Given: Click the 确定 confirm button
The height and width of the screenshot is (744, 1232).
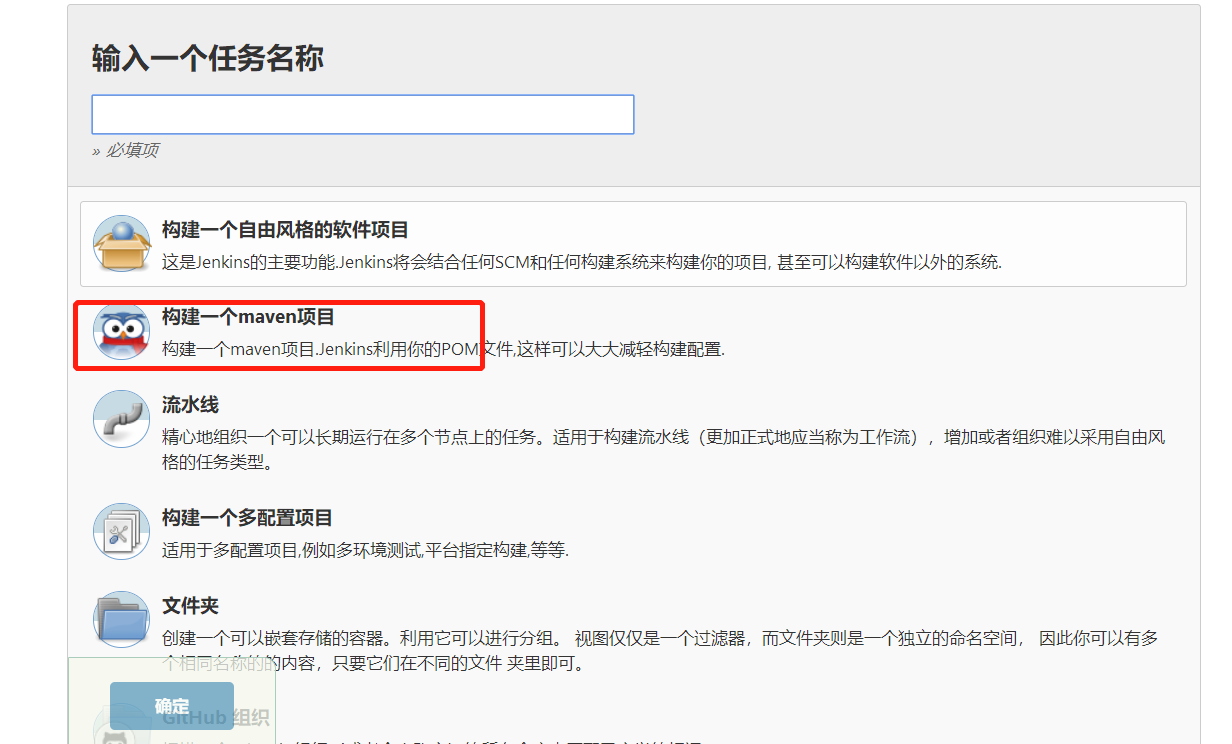Looking at the screenshot, I should point(172,706).
